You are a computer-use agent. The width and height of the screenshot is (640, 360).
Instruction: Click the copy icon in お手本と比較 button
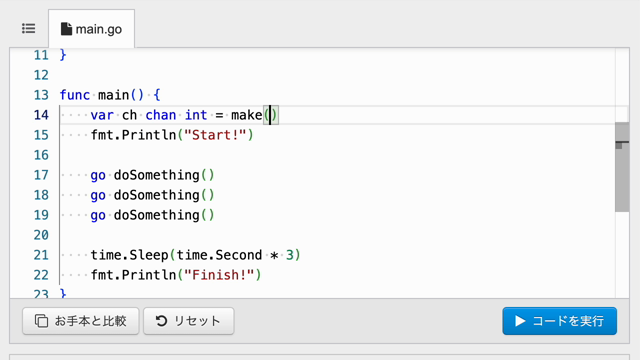point(41,321)
